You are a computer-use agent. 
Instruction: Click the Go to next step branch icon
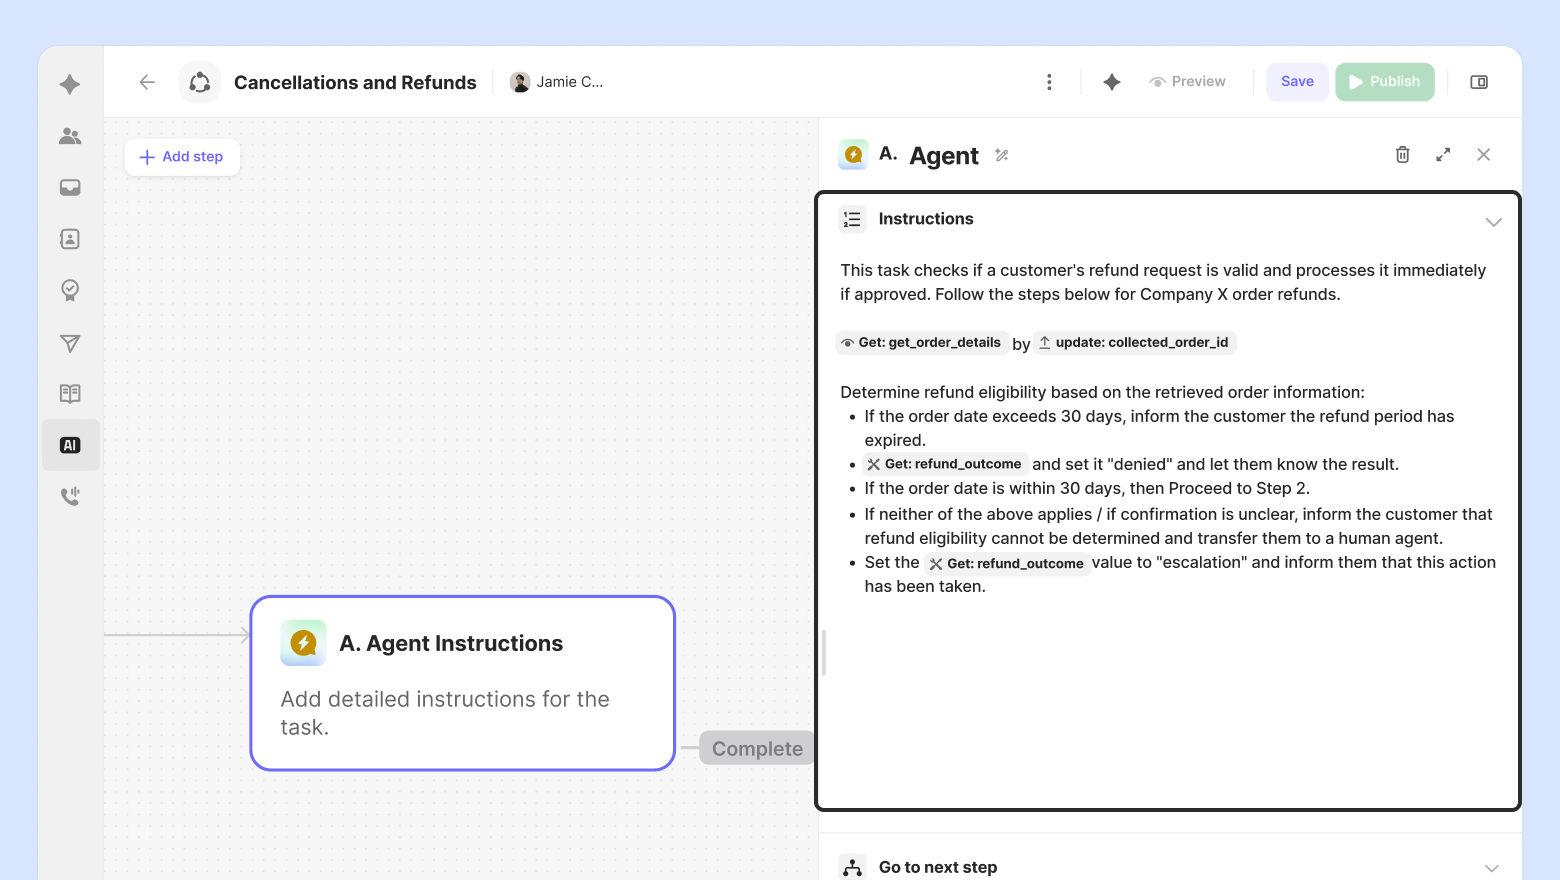852,867
